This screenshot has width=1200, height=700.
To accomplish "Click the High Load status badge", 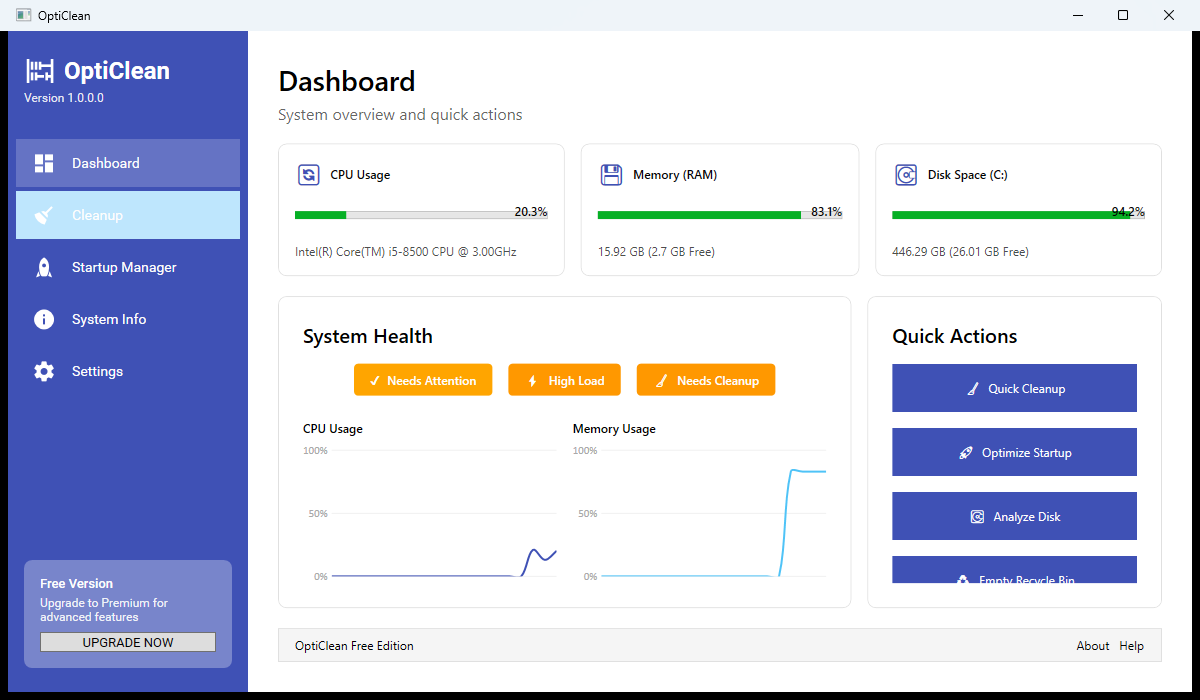I will point(564,380).
